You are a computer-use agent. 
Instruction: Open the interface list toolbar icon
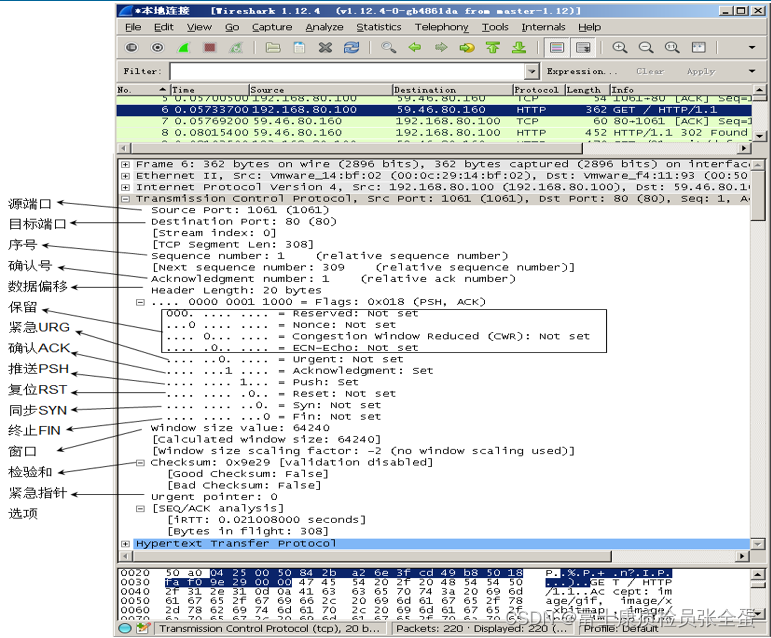131,48
